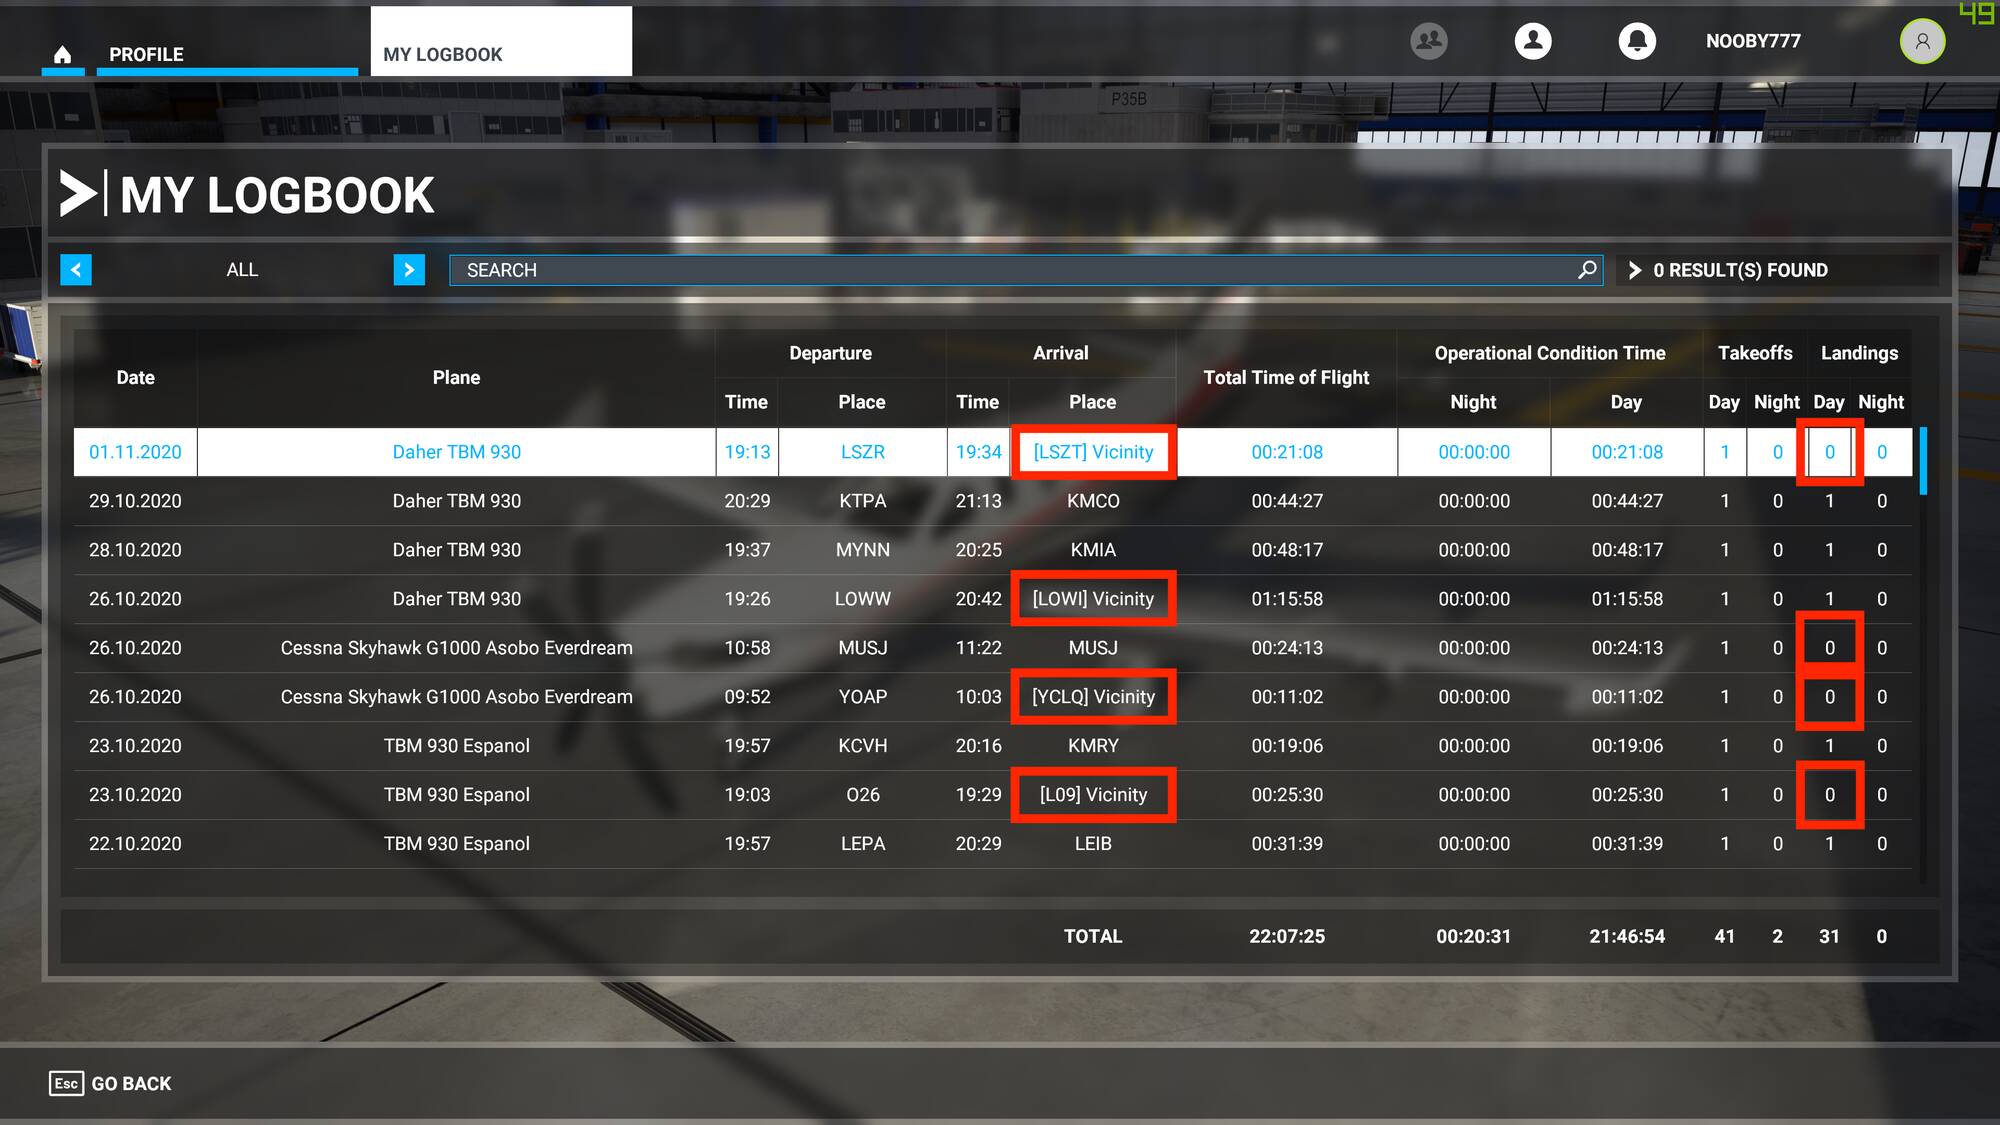Click the left arrow beside ALL filter

[76, 269]
